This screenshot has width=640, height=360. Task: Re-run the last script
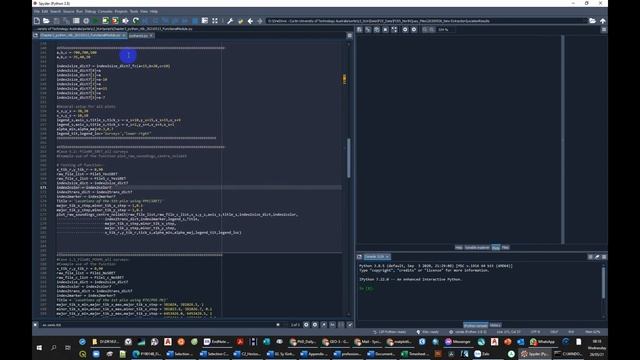[x=136, y=20]
